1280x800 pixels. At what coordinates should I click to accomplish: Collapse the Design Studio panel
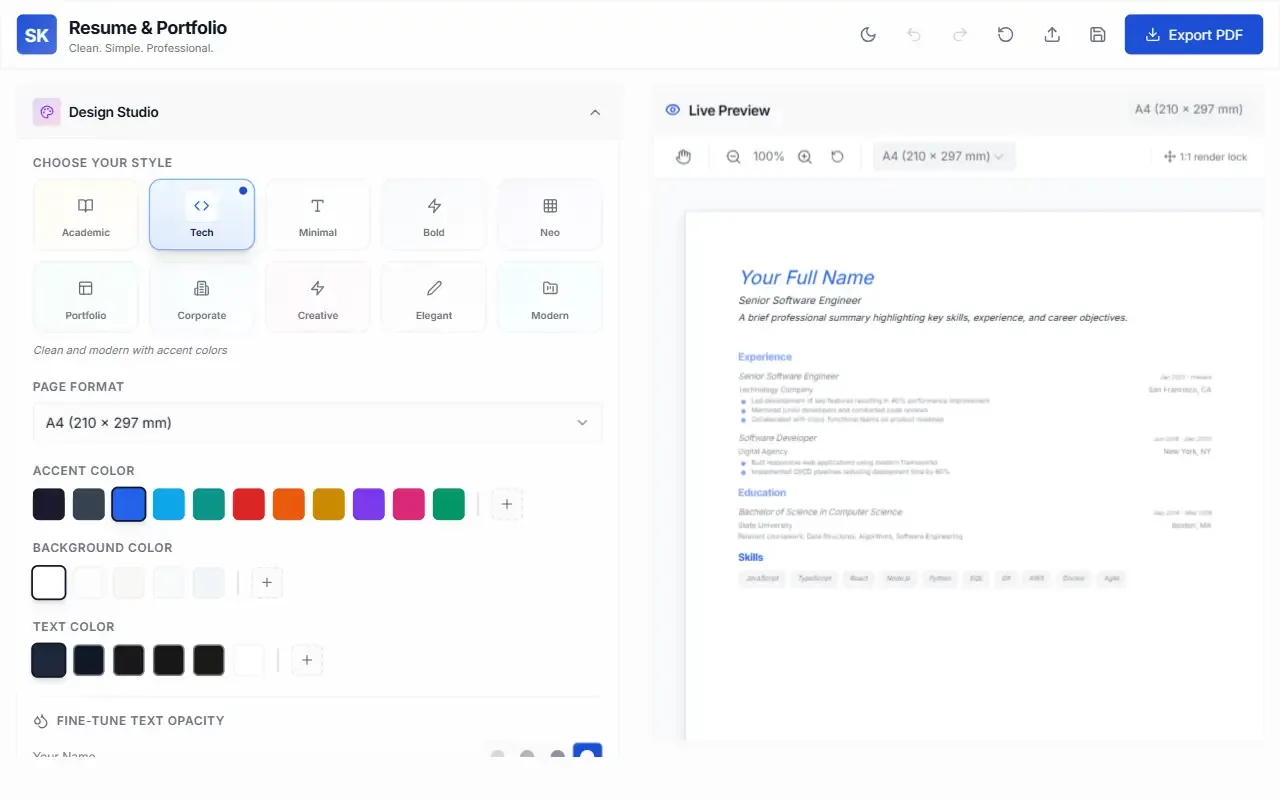[x=595, y=112]
